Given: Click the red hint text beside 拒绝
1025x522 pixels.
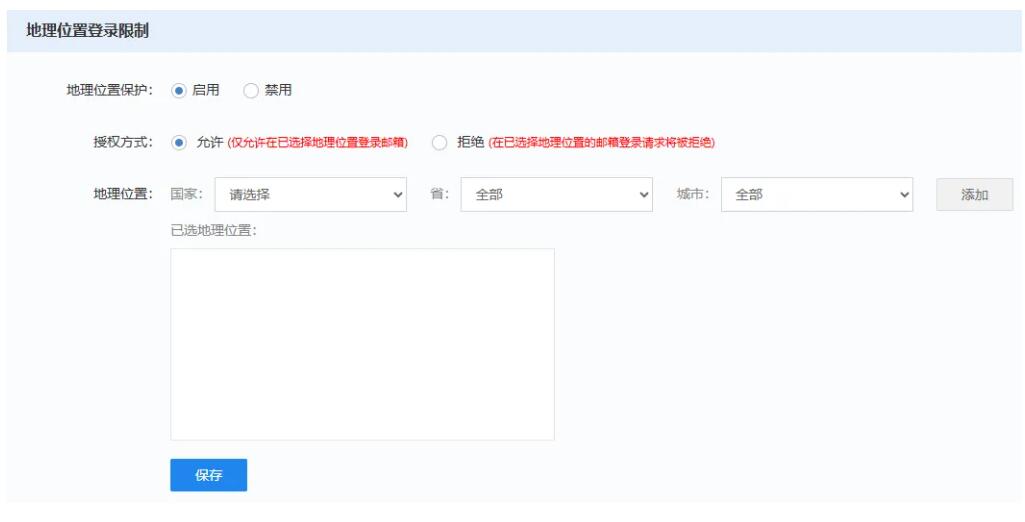Looking at the screenshot, I should tap(601, 143).
